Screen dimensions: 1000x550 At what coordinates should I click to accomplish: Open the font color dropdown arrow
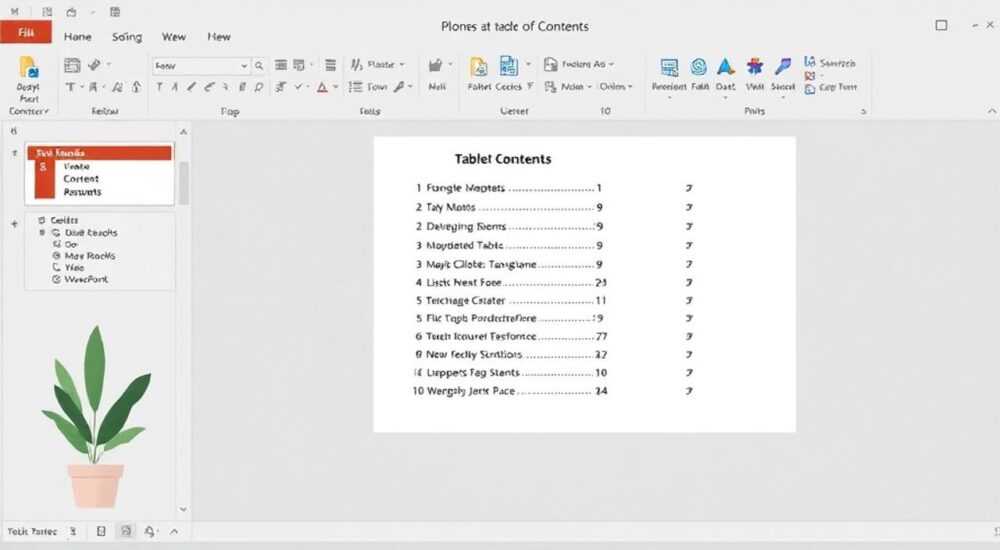click(x=335, y=87)
